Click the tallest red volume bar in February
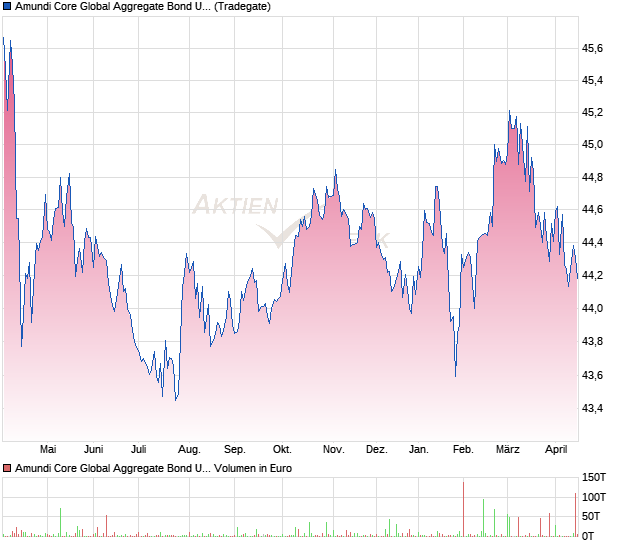This screenshot has height=546, width=620. 463,509
